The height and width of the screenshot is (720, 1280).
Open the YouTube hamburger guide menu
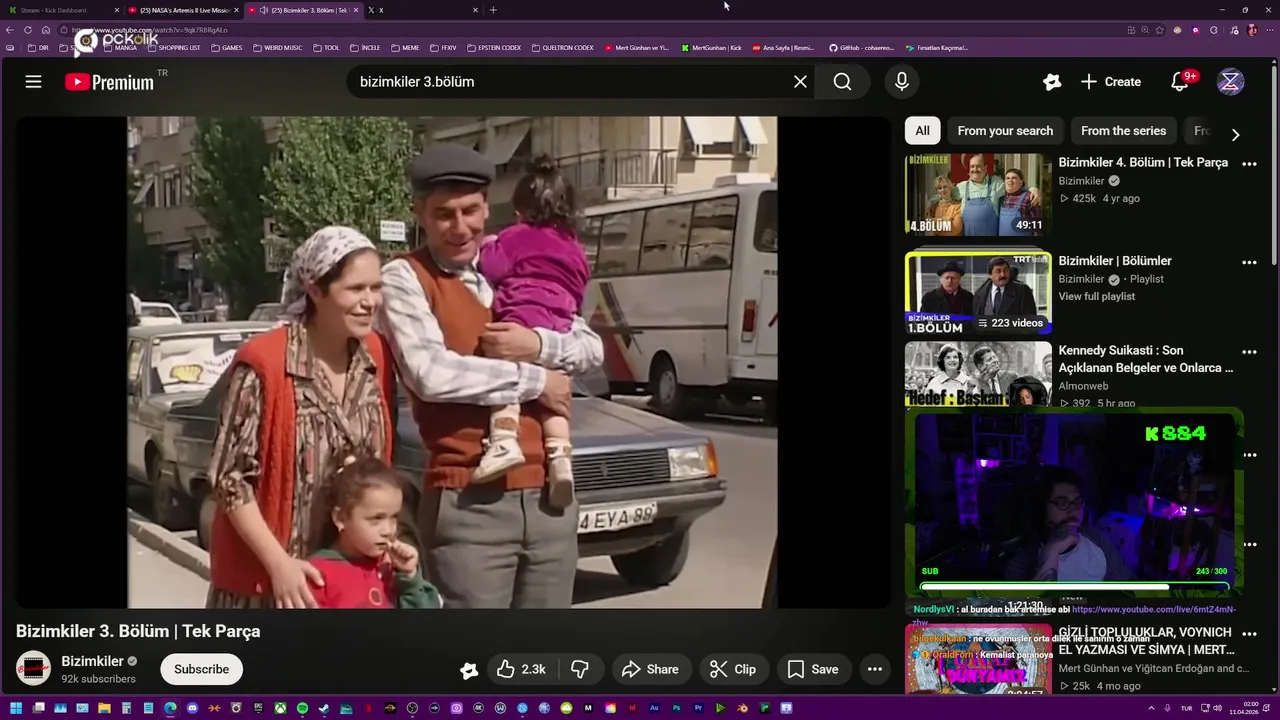pos(33,82)
